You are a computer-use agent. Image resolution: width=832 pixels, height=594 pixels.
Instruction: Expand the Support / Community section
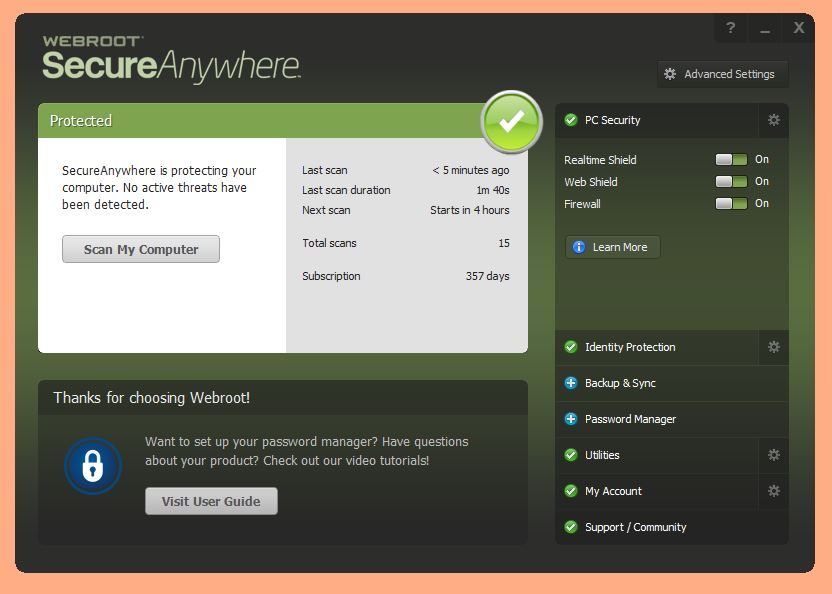pos(672,527)
